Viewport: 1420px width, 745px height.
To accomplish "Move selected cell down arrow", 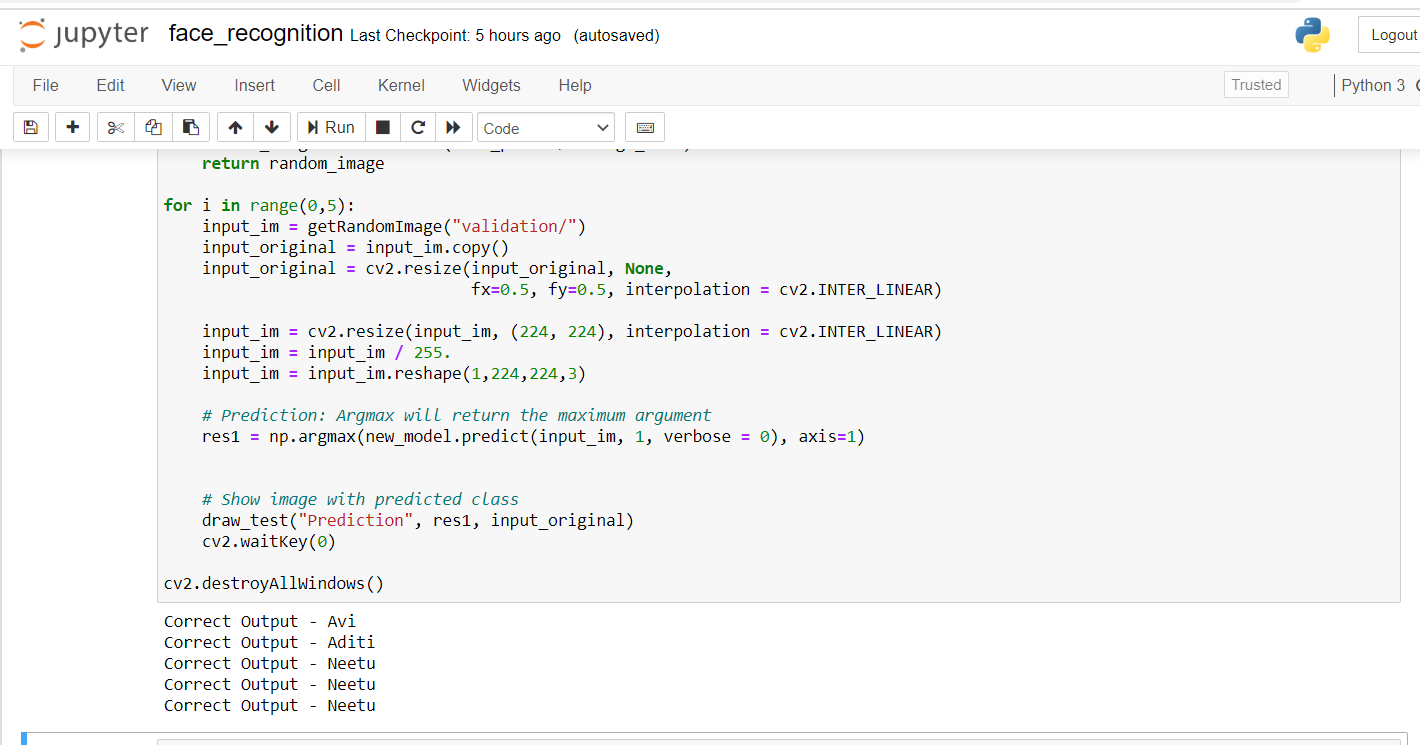I will [x=272, y=128].
